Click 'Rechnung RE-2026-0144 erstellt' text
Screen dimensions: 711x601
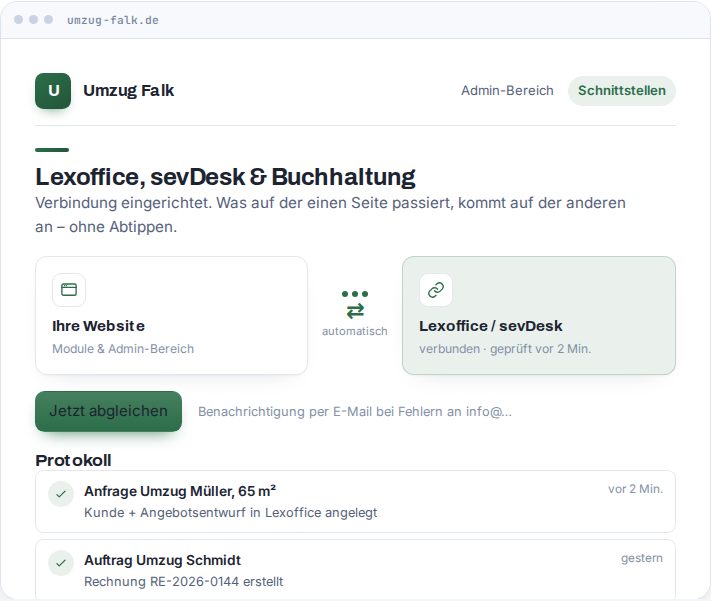point(184,581)
